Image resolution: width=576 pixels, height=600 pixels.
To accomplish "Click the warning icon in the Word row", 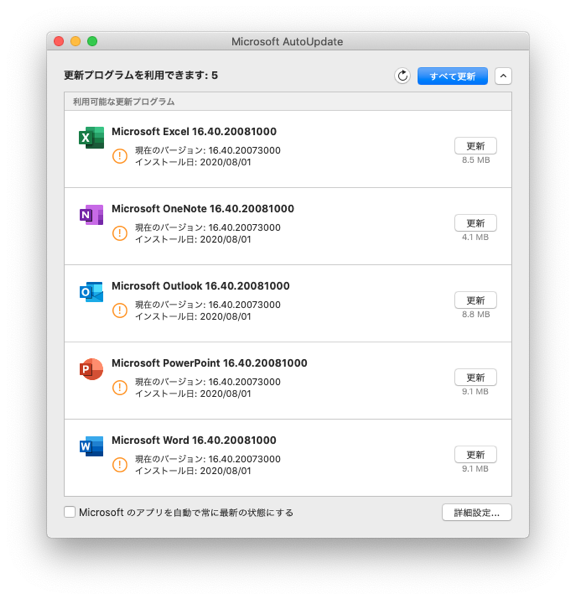I will tap(120, 465).
